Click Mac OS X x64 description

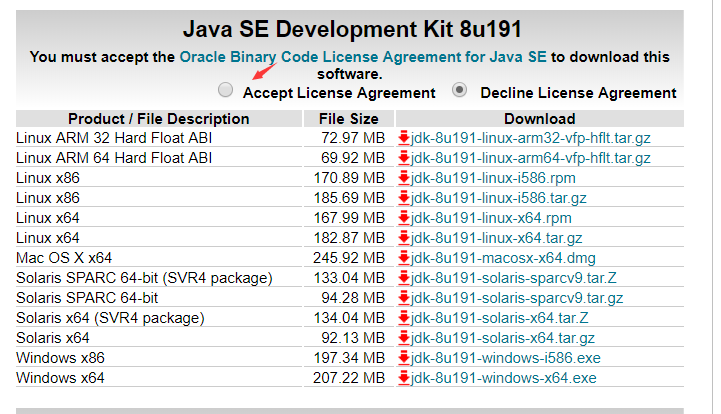[x=64, y=258]
